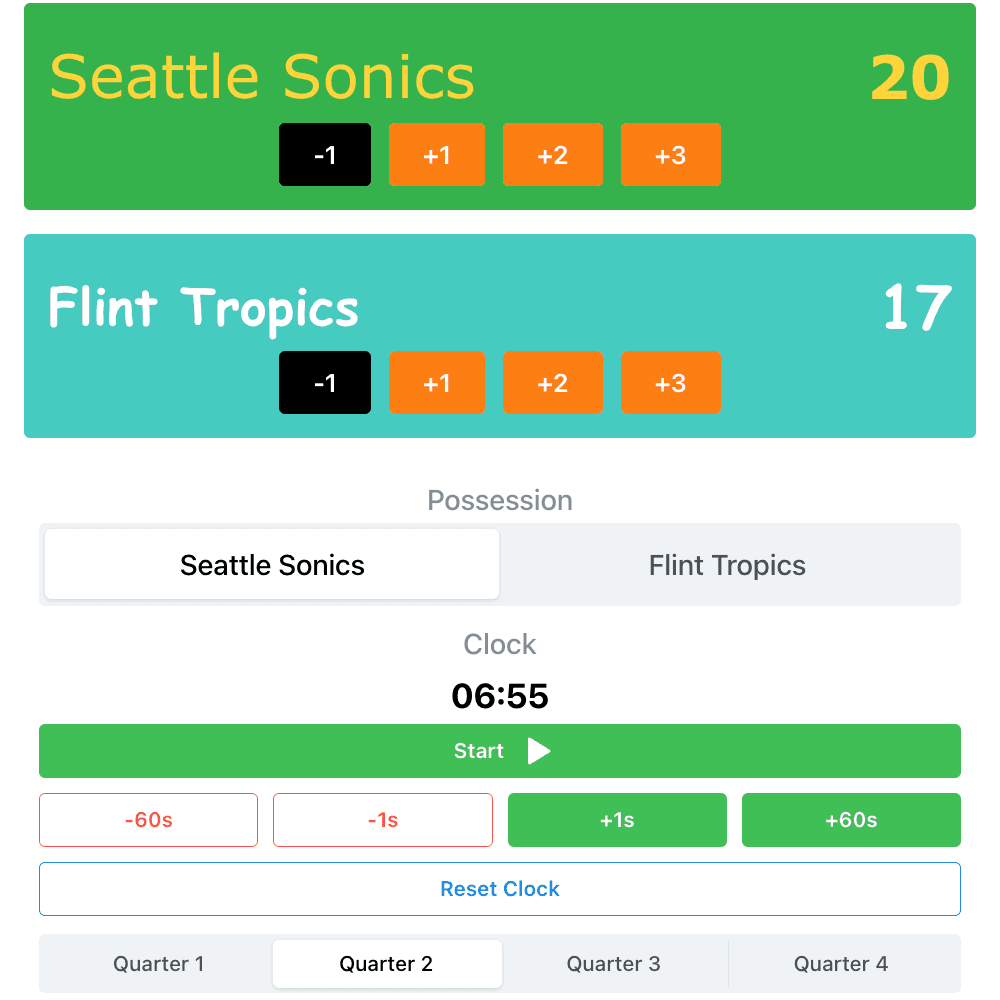The image size is (1000, 1000).
Task: Click the play icon on the Start button
Action: [x=539, y=751]
